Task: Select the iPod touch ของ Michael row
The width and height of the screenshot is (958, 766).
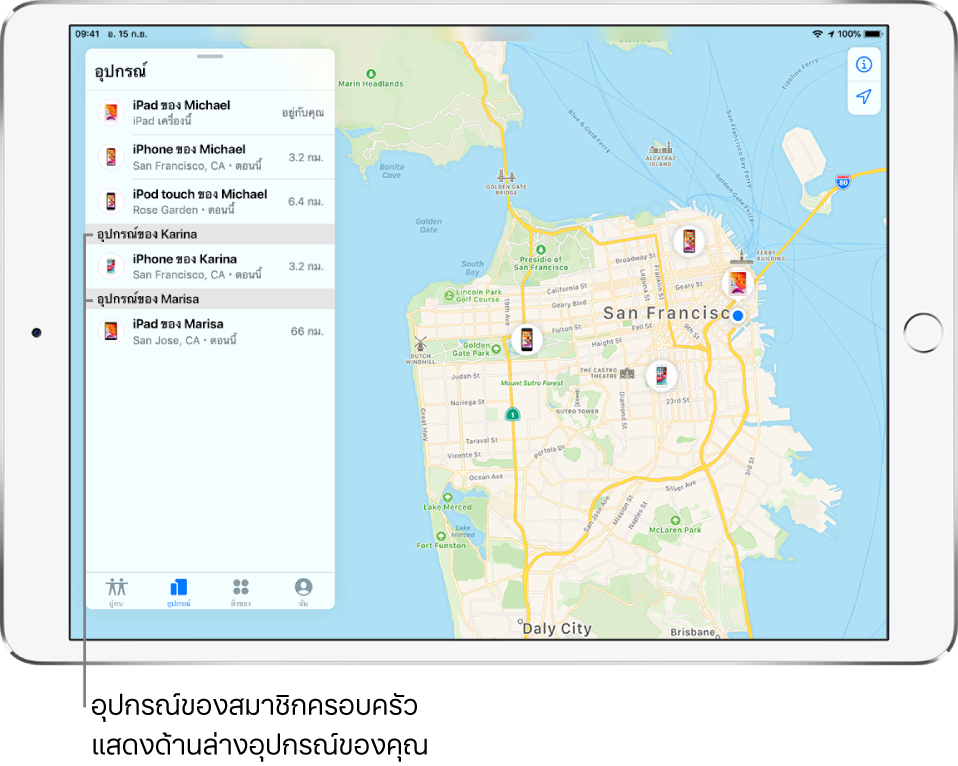Action: [x=210, y=202]
